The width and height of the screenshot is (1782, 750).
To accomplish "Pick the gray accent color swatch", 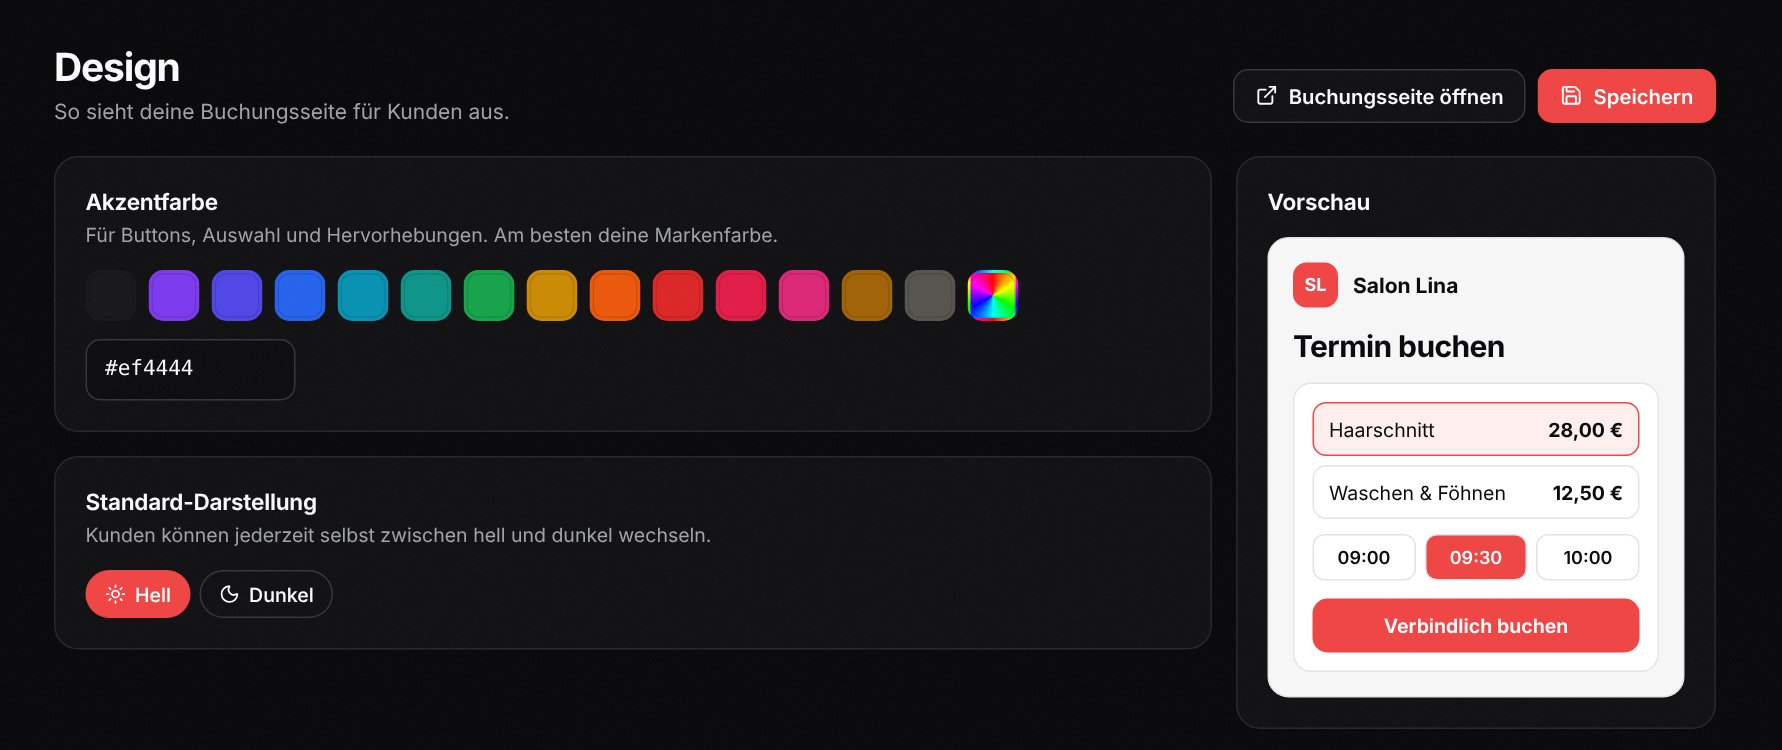I will pyautogui.click(x=930, y=295).
